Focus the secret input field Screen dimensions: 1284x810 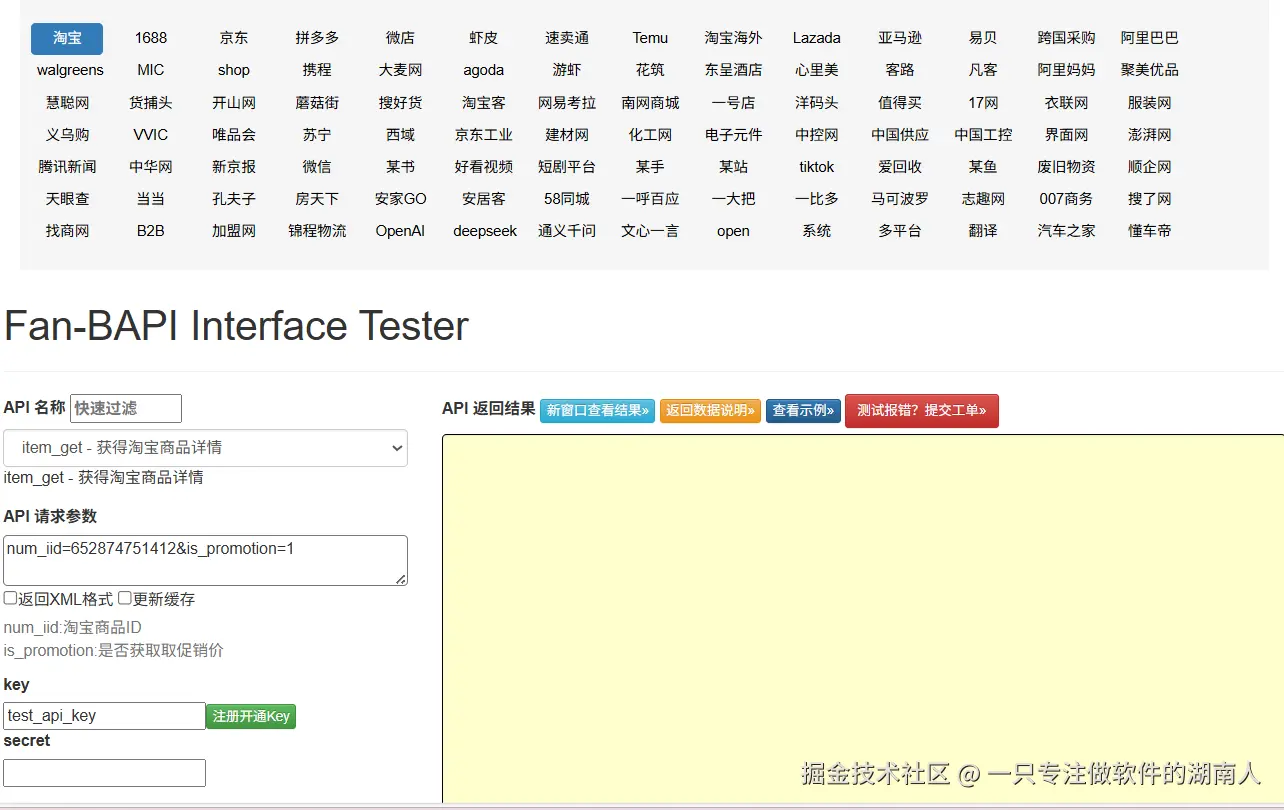pyautogui.click(x=104, y=773)
